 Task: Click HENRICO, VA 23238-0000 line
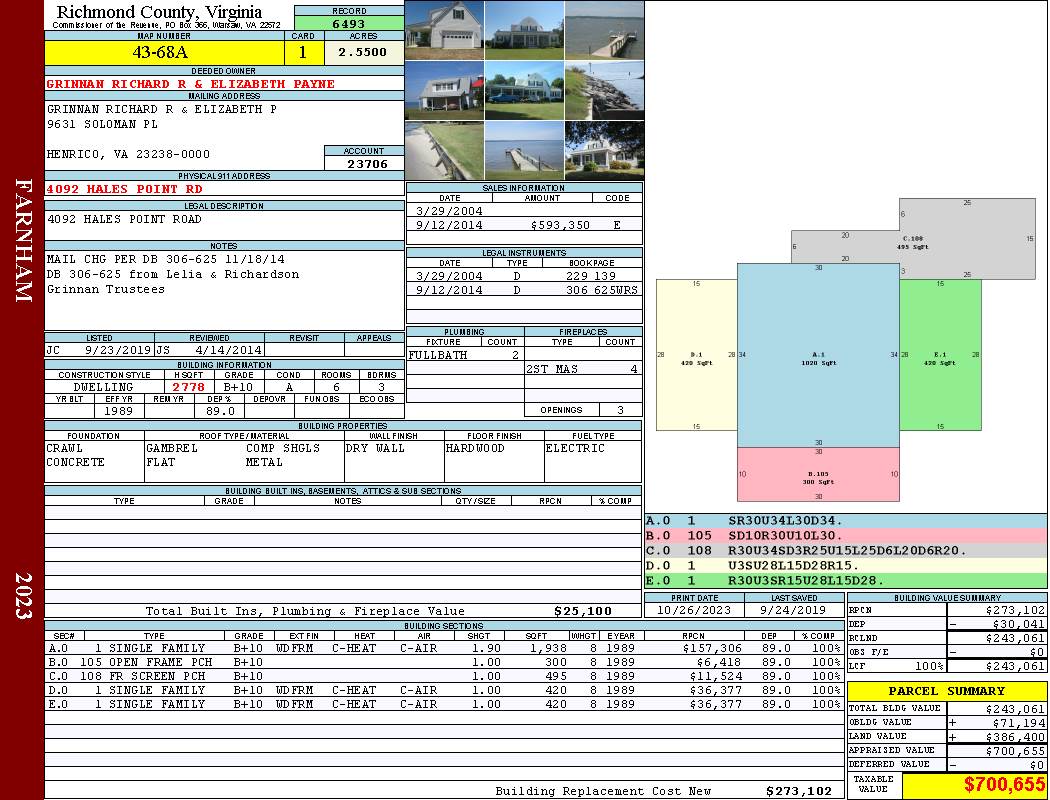pyautogui.click(x=128, y=154)
